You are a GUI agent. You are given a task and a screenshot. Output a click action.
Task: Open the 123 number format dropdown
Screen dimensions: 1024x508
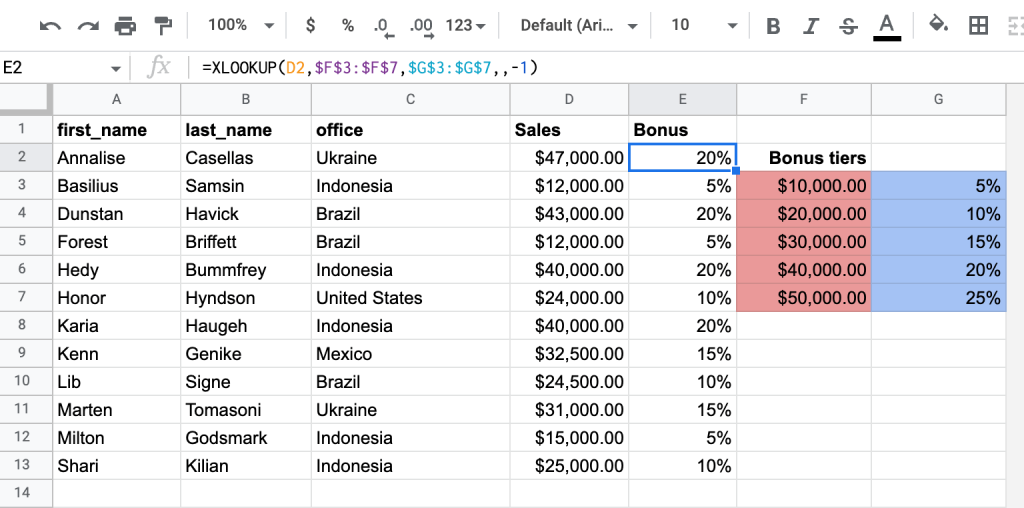point(466,25)
